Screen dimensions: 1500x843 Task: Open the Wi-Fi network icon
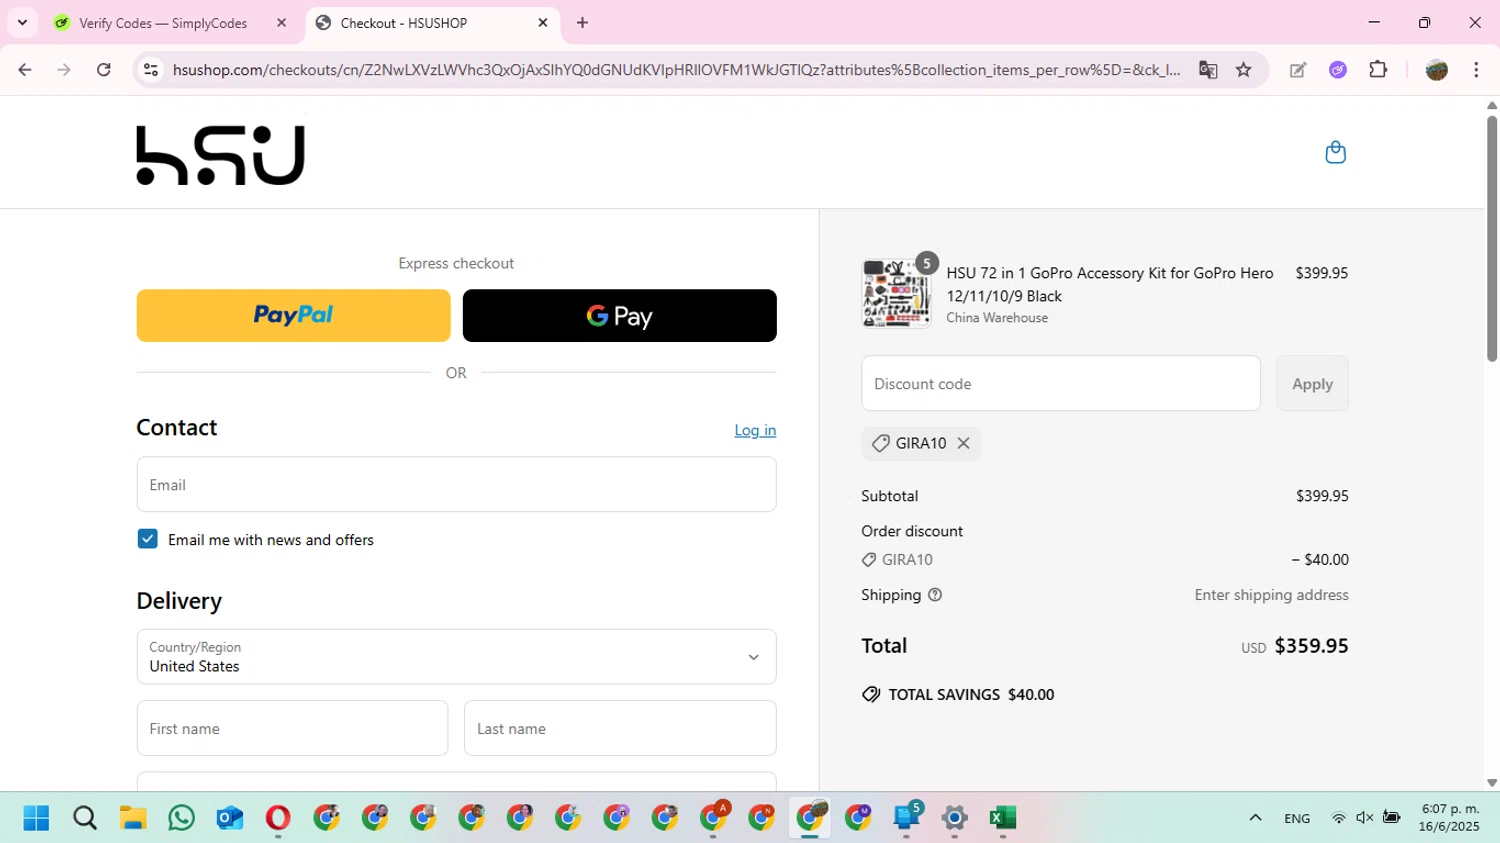click(1338, 818)
